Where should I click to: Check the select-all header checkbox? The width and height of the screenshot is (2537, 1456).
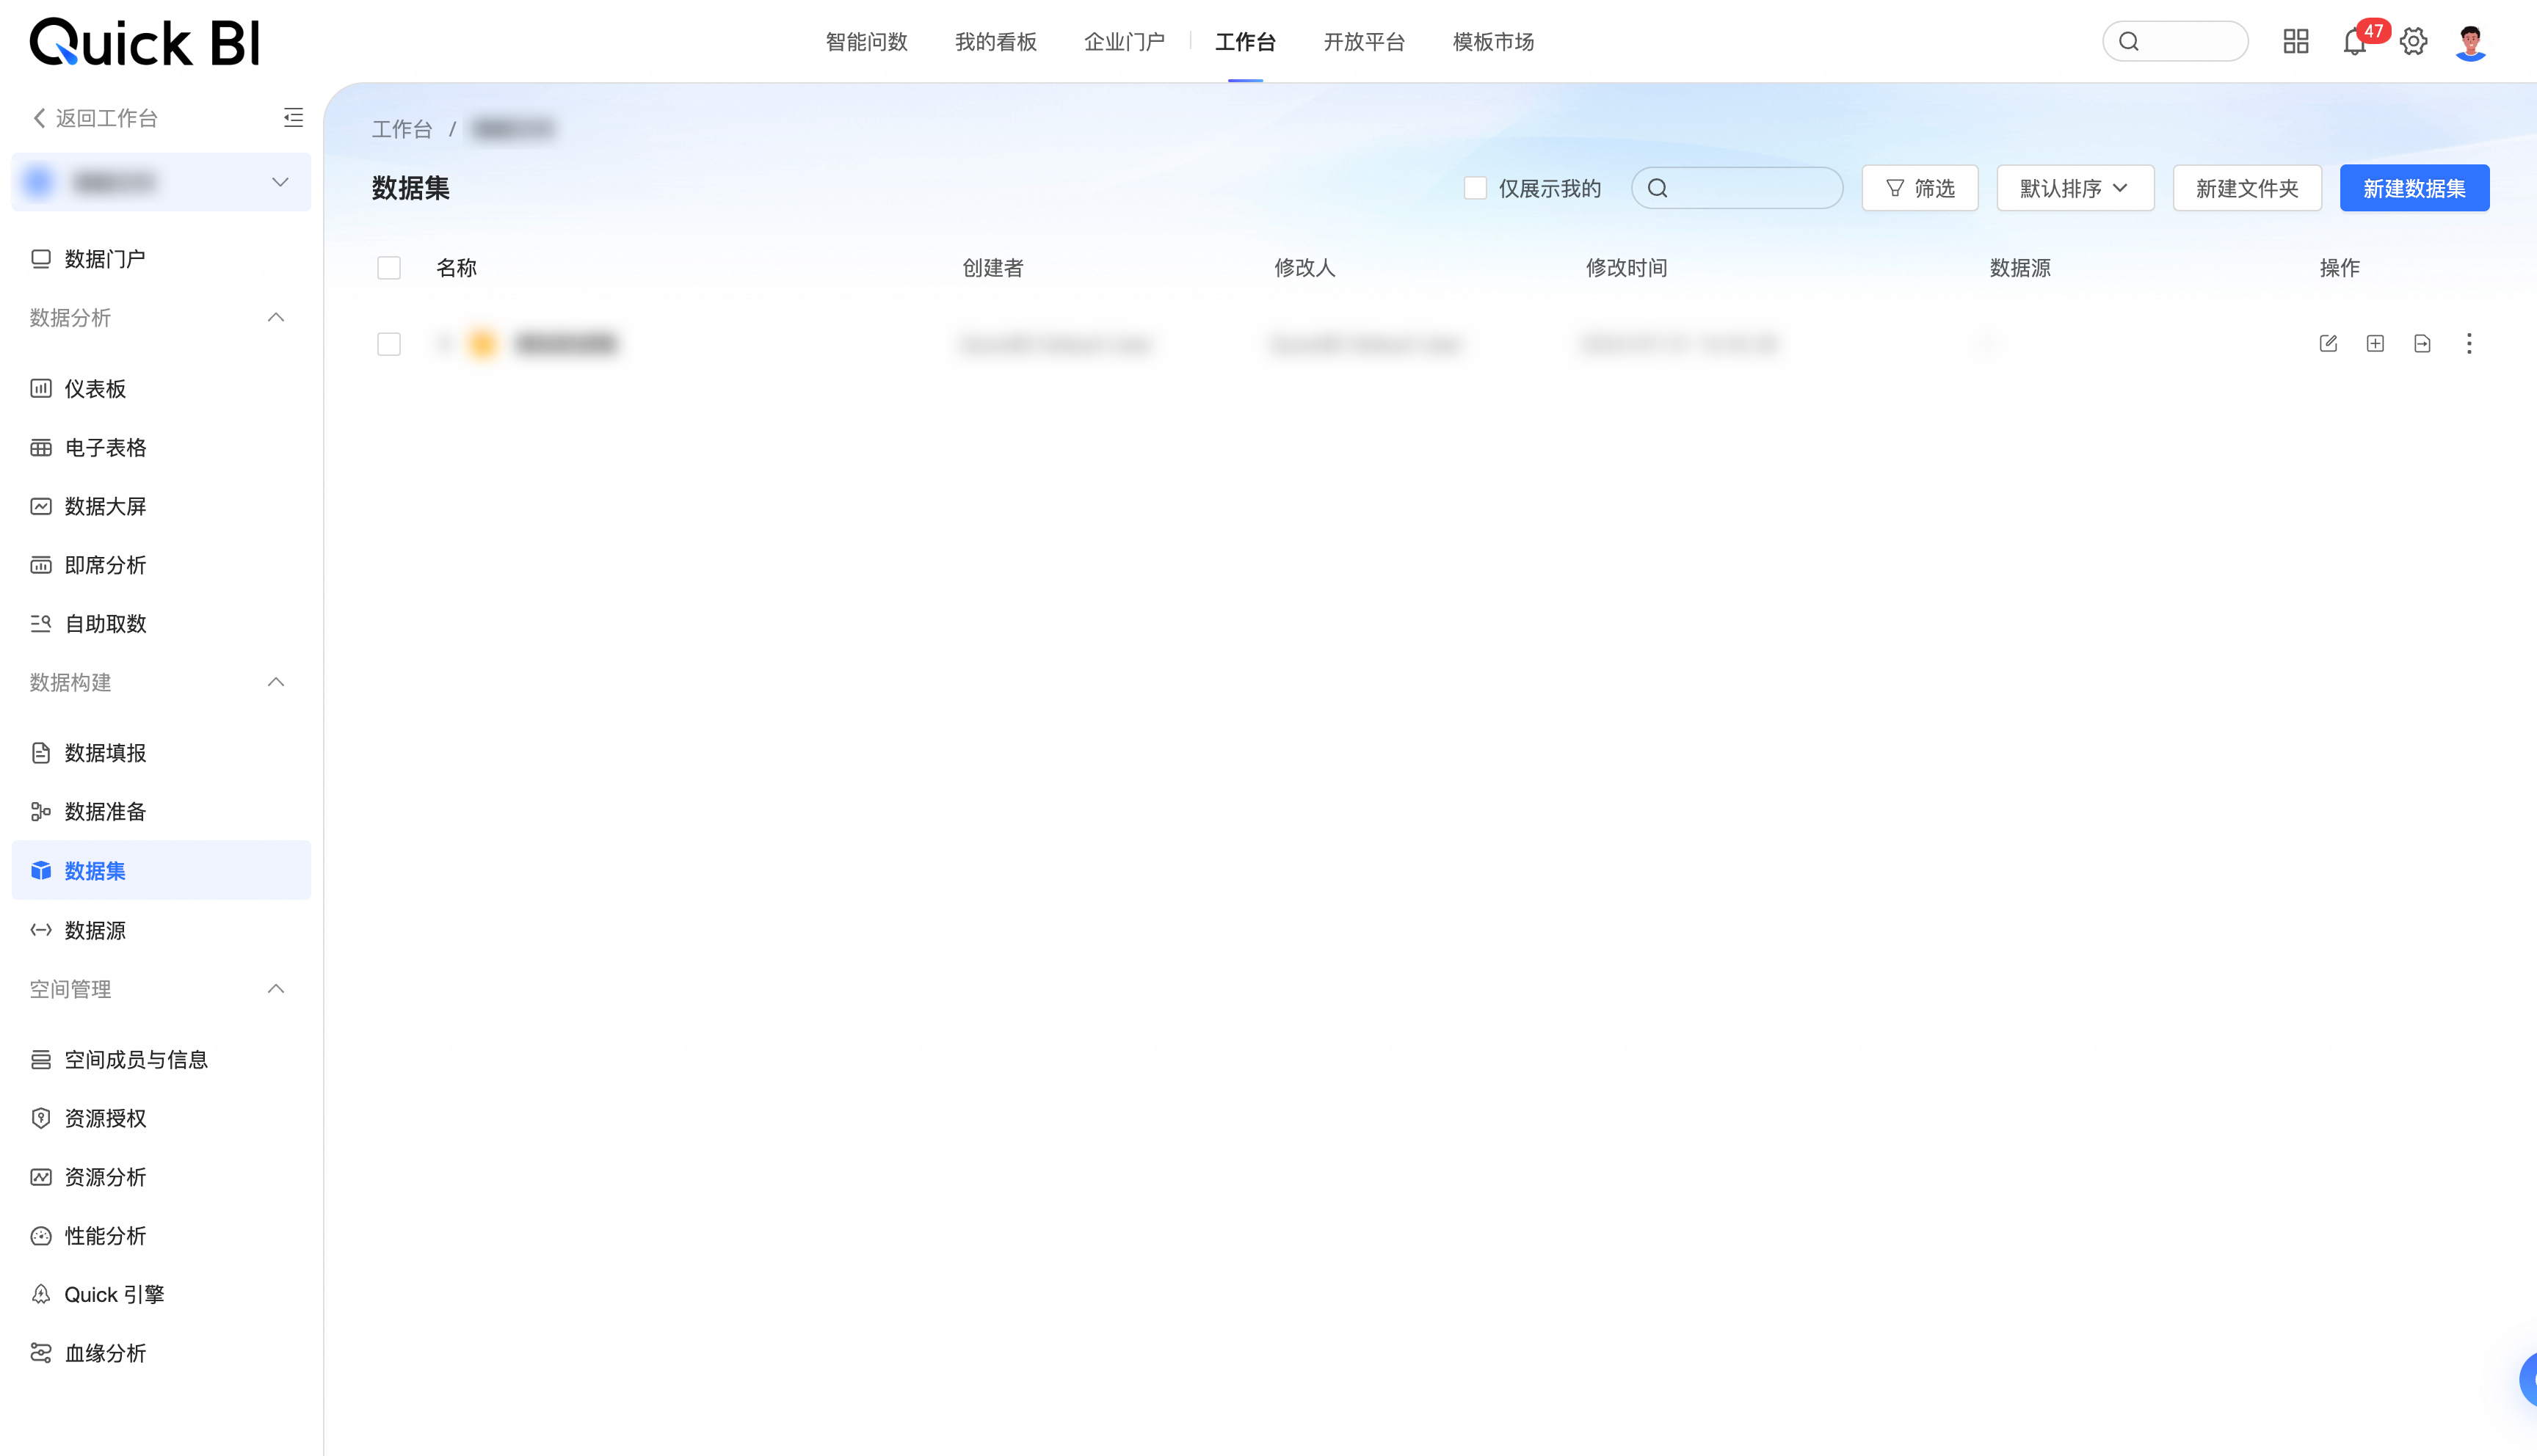pyautogui.click(x=389, y=268)
